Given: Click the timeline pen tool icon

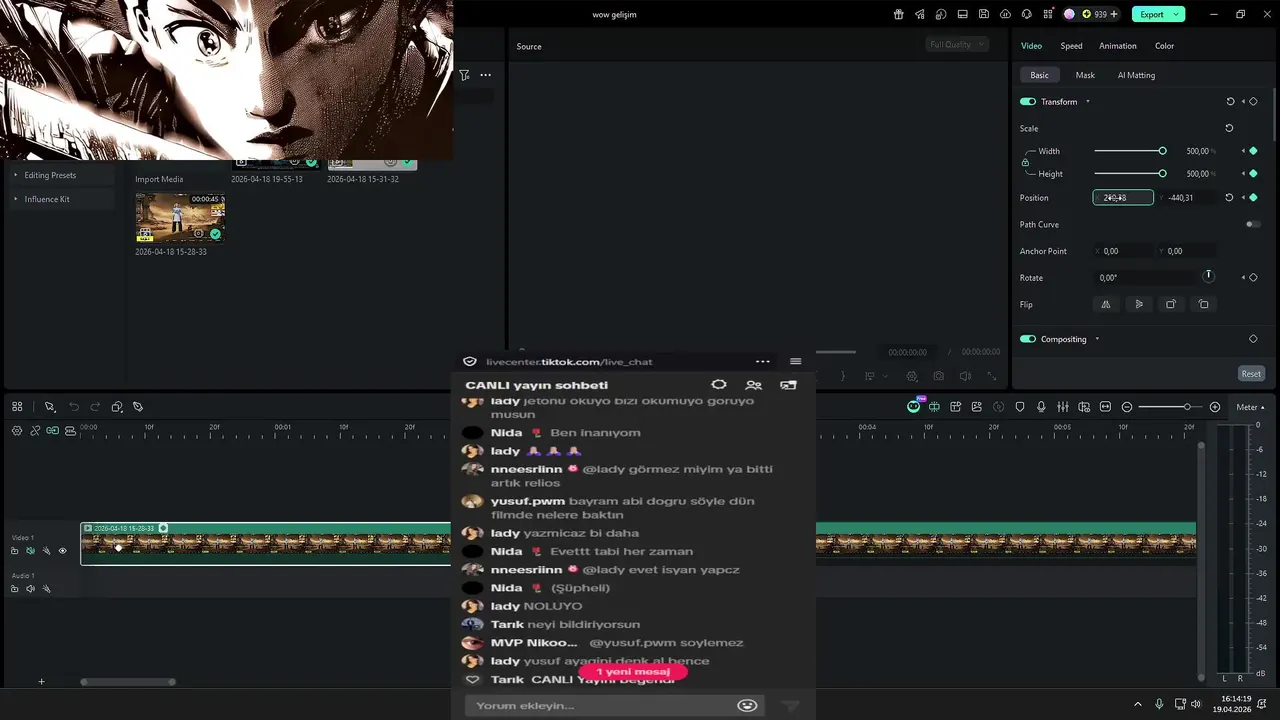Looking at the screenshot, I should click(138, 407).
